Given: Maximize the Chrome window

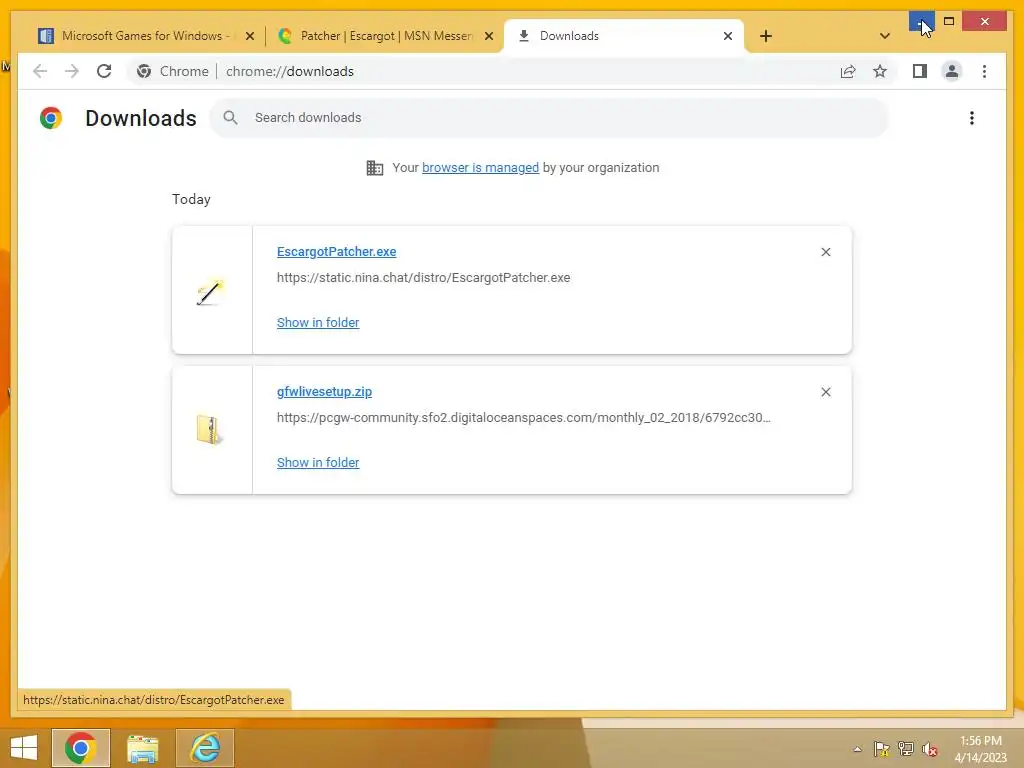Looking at the screenshot, I should 949,22.
